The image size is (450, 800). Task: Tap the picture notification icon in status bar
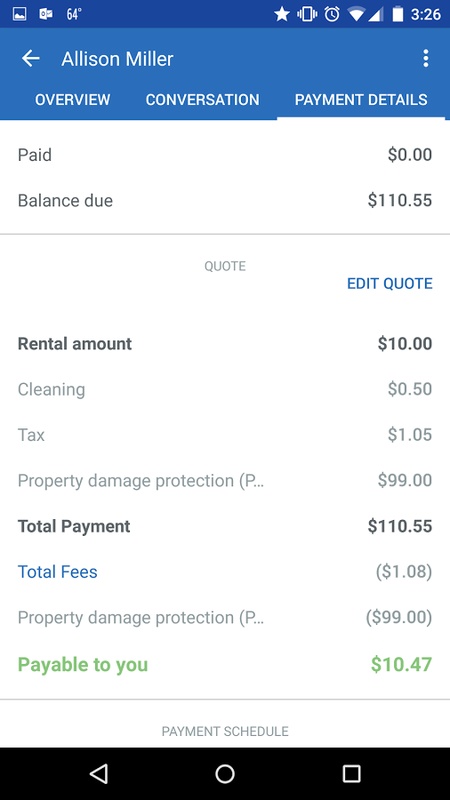coord(19,14)
